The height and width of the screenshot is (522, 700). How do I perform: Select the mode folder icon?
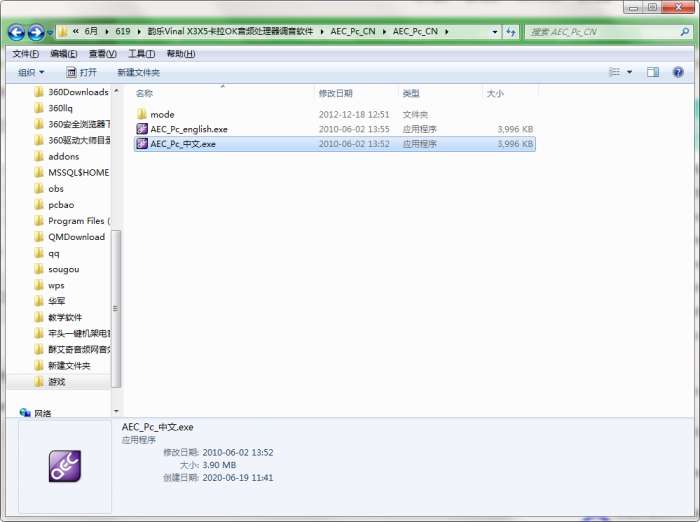tap(142, 114)
